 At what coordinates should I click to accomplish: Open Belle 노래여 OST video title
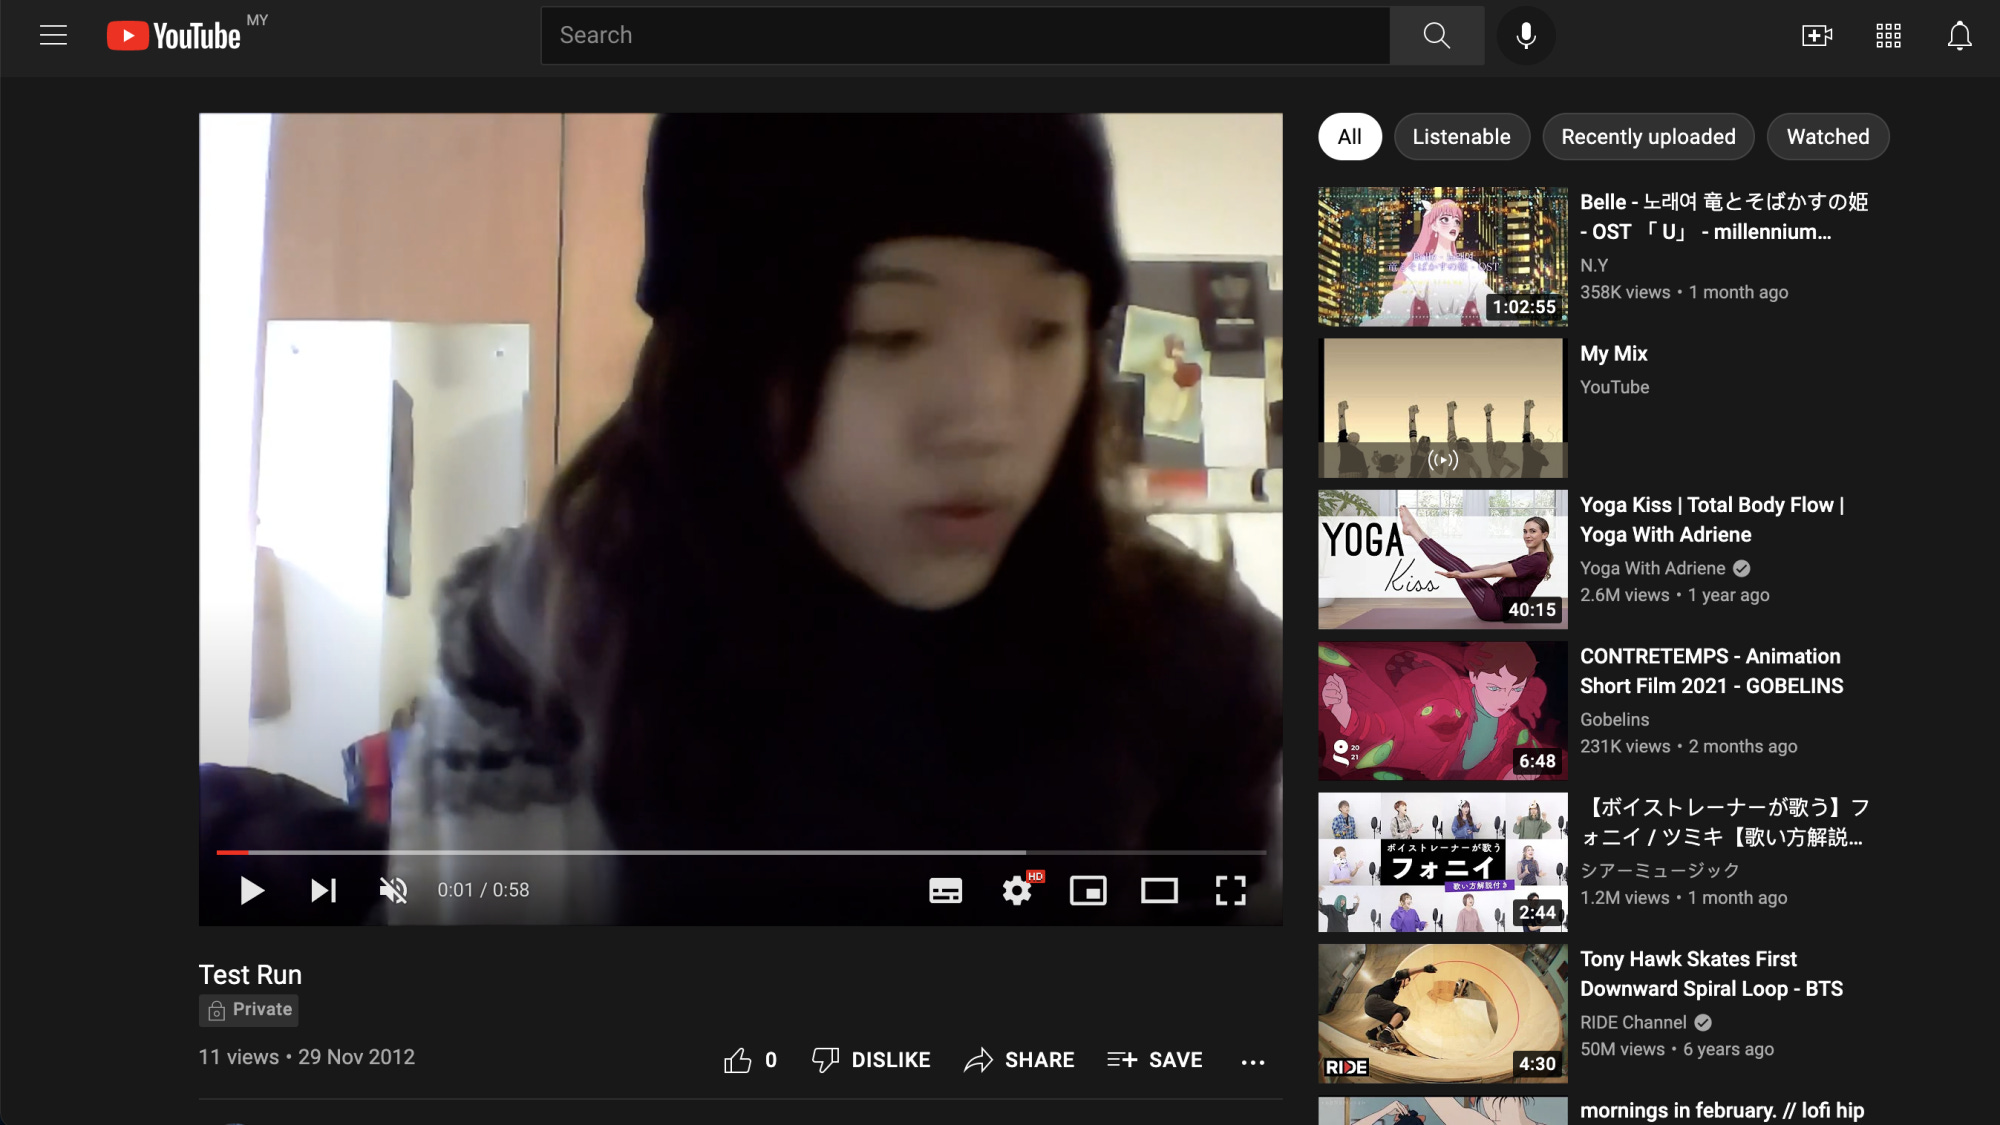(x=1724, y=217)
